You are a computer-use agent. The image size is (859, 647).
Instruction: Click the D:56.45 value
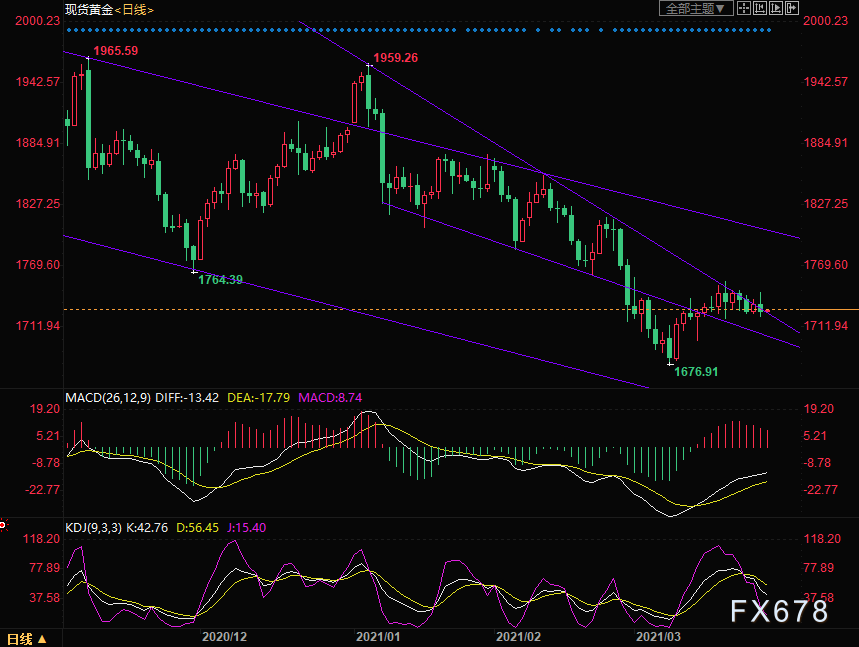[x=197, y=528]
